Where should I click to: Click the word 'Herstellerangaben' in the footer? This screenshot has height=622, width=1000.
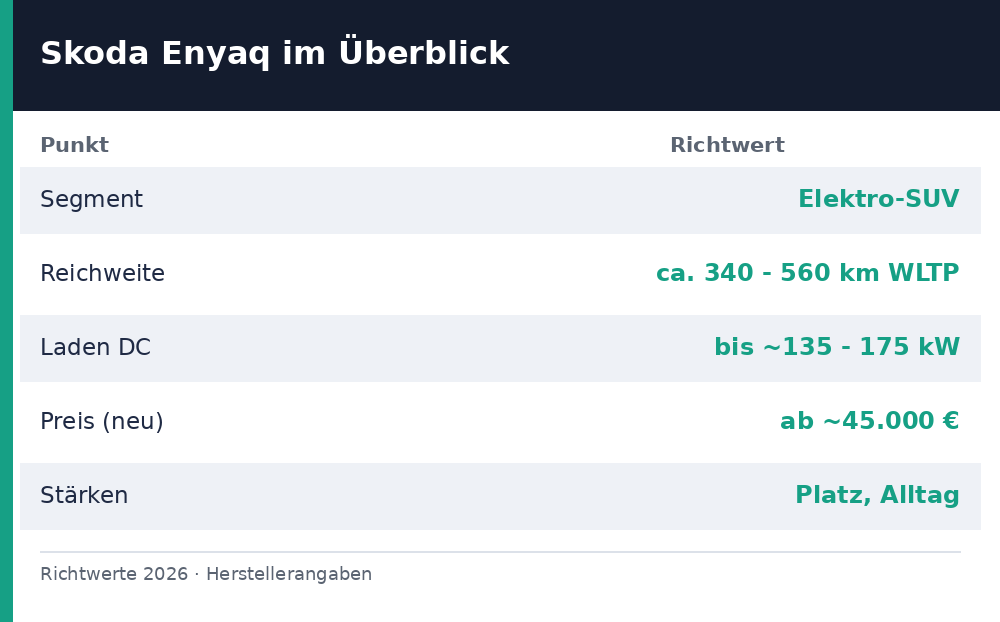pyautogui.click(x=288, y=574)
